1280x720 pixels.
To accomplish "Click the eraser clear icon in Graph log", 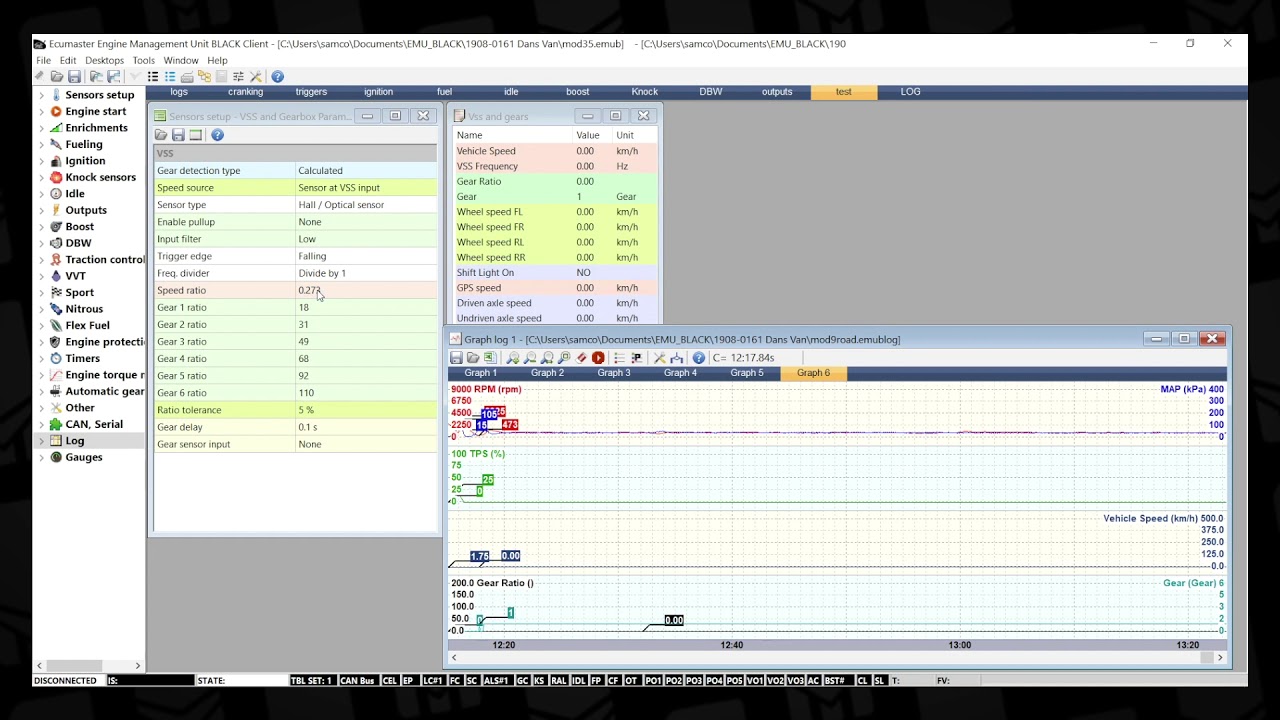I will pos(581,358).
